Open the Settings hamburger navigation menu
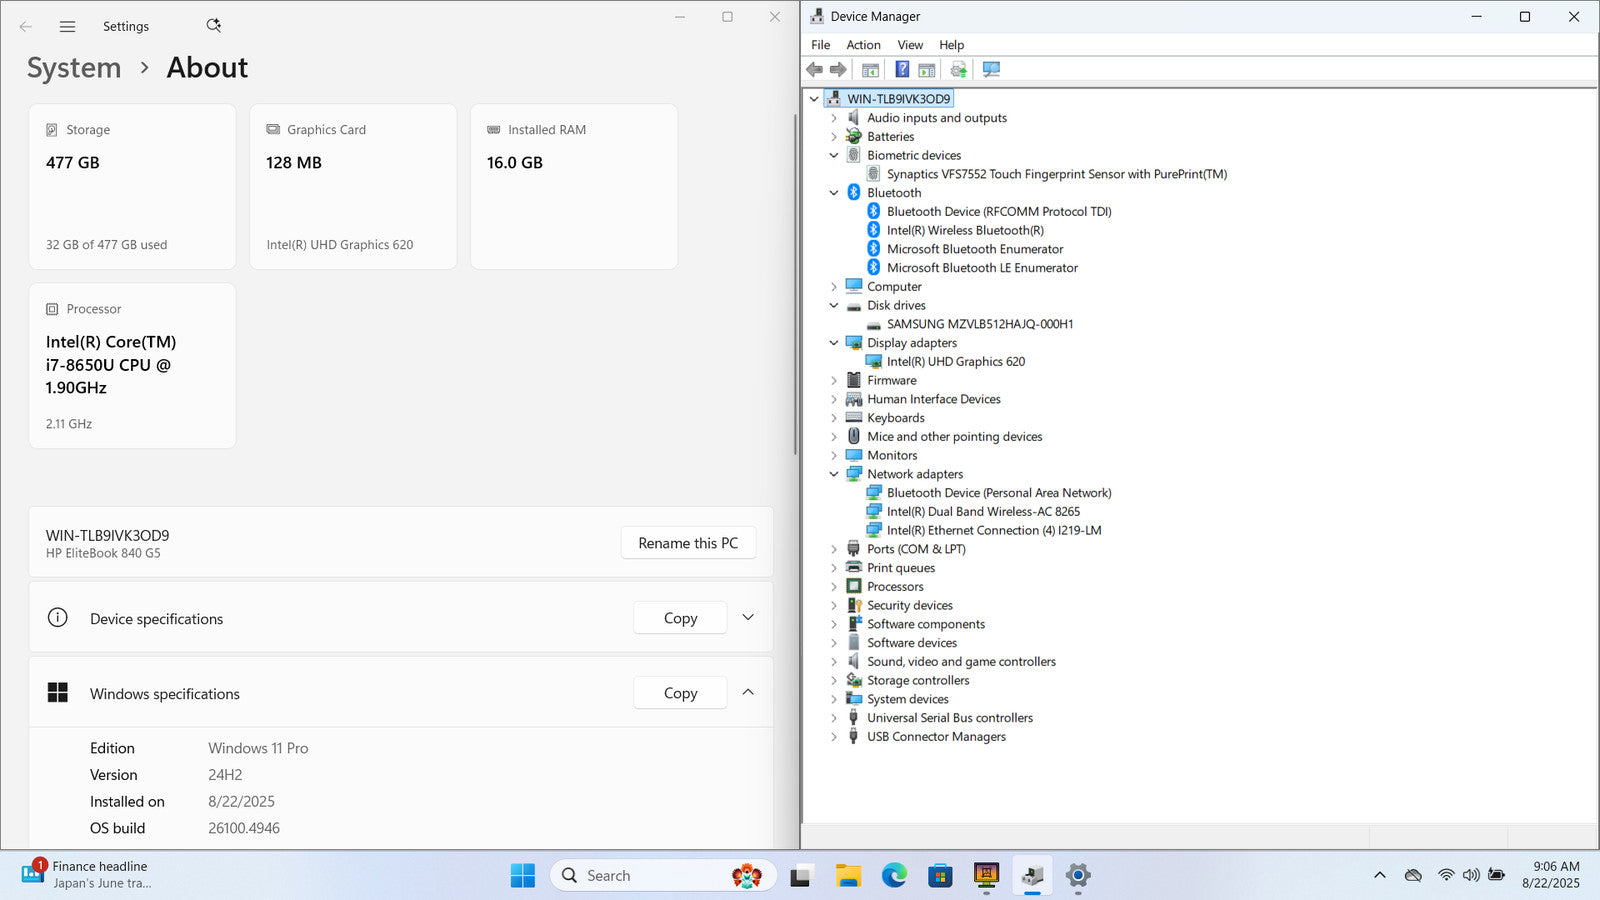The image size is (1600, 900). pyautogui.click(x=67, y=27)
